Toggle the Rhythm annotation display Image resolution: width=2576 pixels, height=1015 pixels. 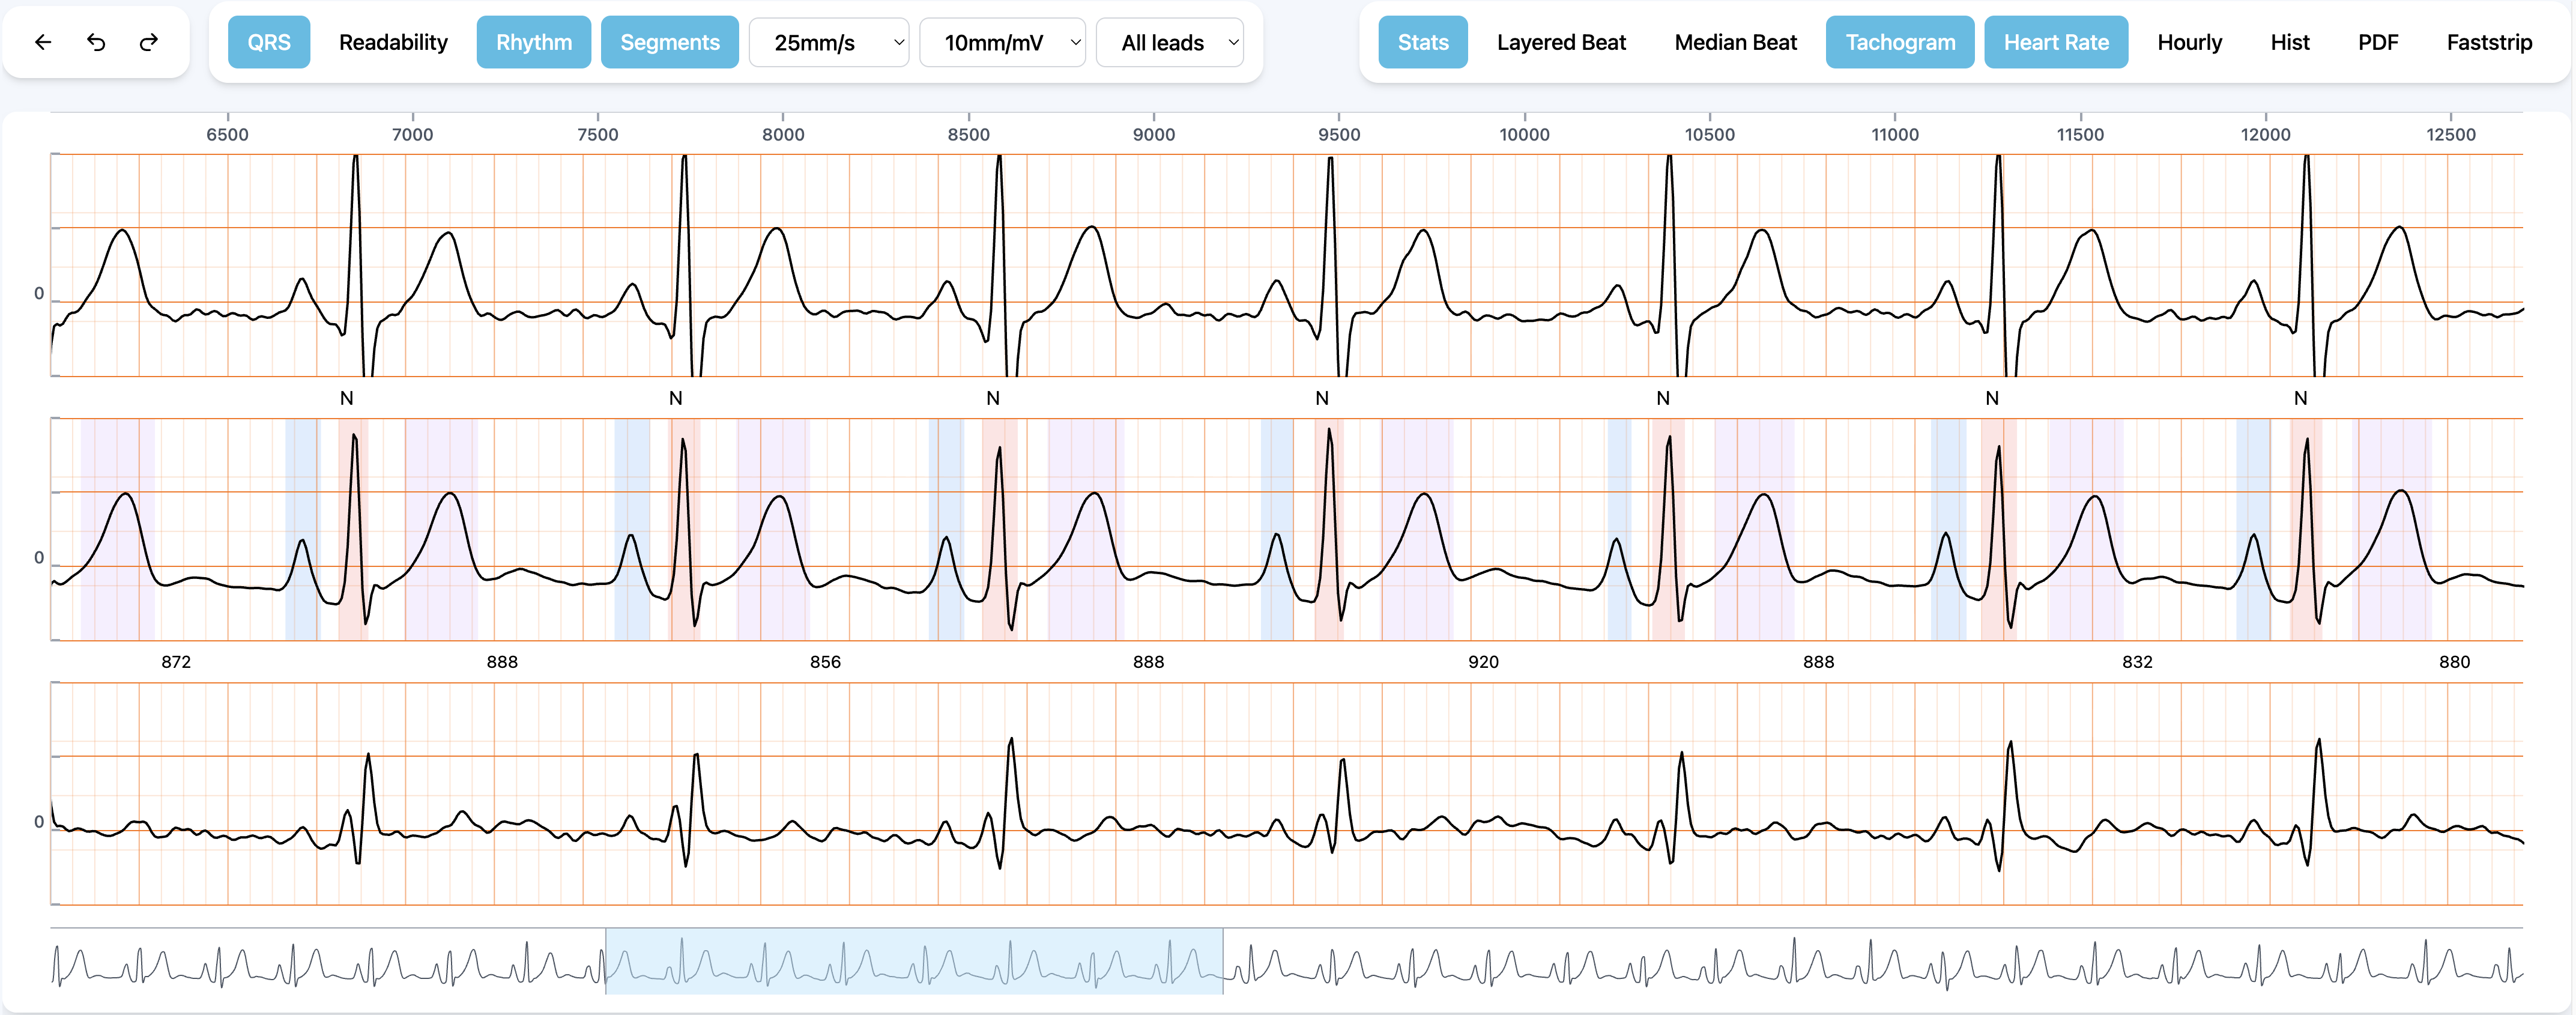[x=533, y=42]
